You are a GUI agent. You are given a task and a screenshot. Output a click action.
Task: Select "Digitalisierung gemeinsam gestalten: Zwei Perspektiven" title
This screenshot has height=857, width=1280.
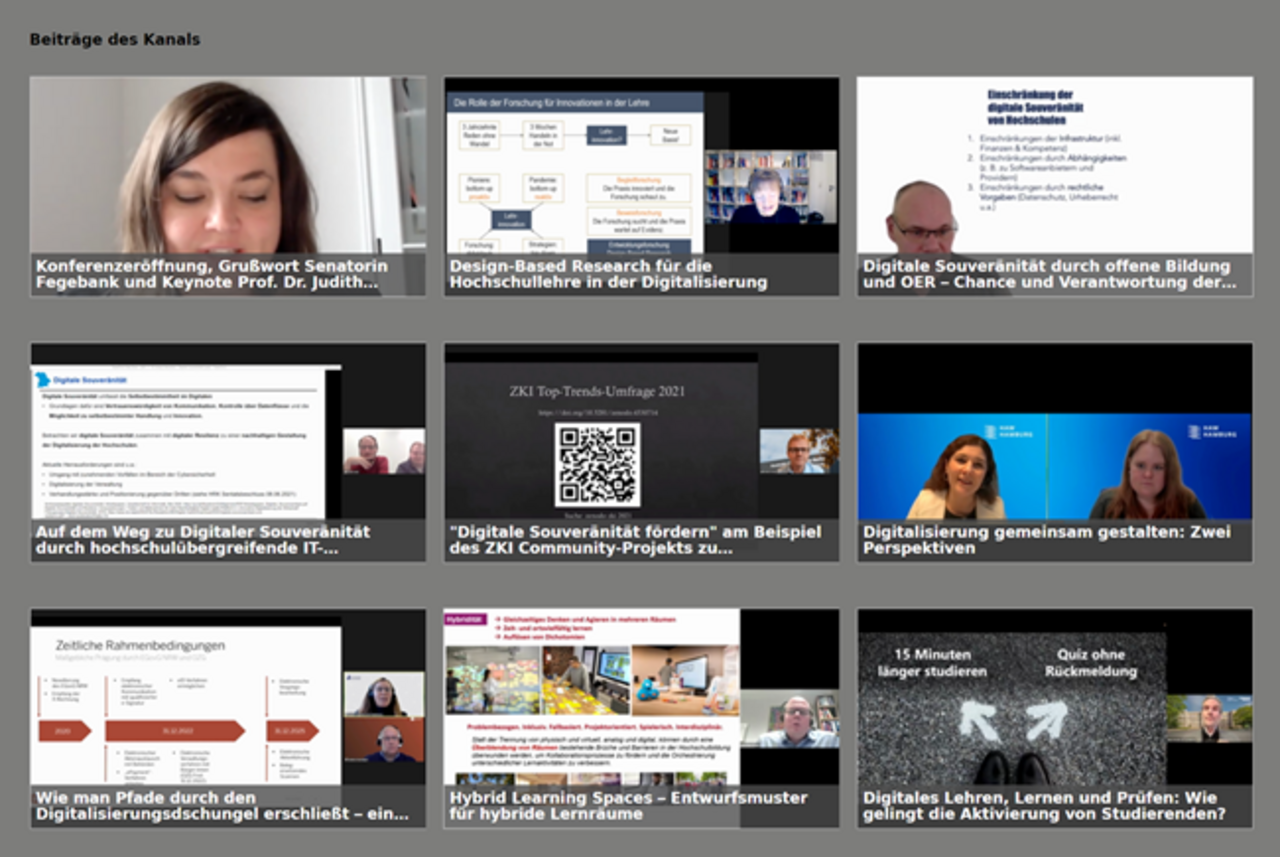[1047, 540]
